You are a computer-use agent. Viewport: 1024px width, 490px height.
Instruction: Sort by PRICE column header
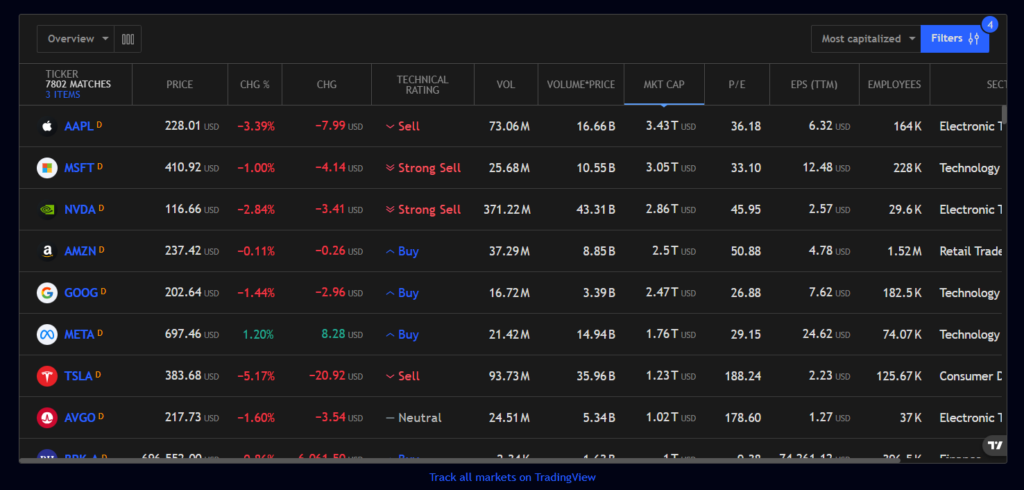click(x=180, y=85)
